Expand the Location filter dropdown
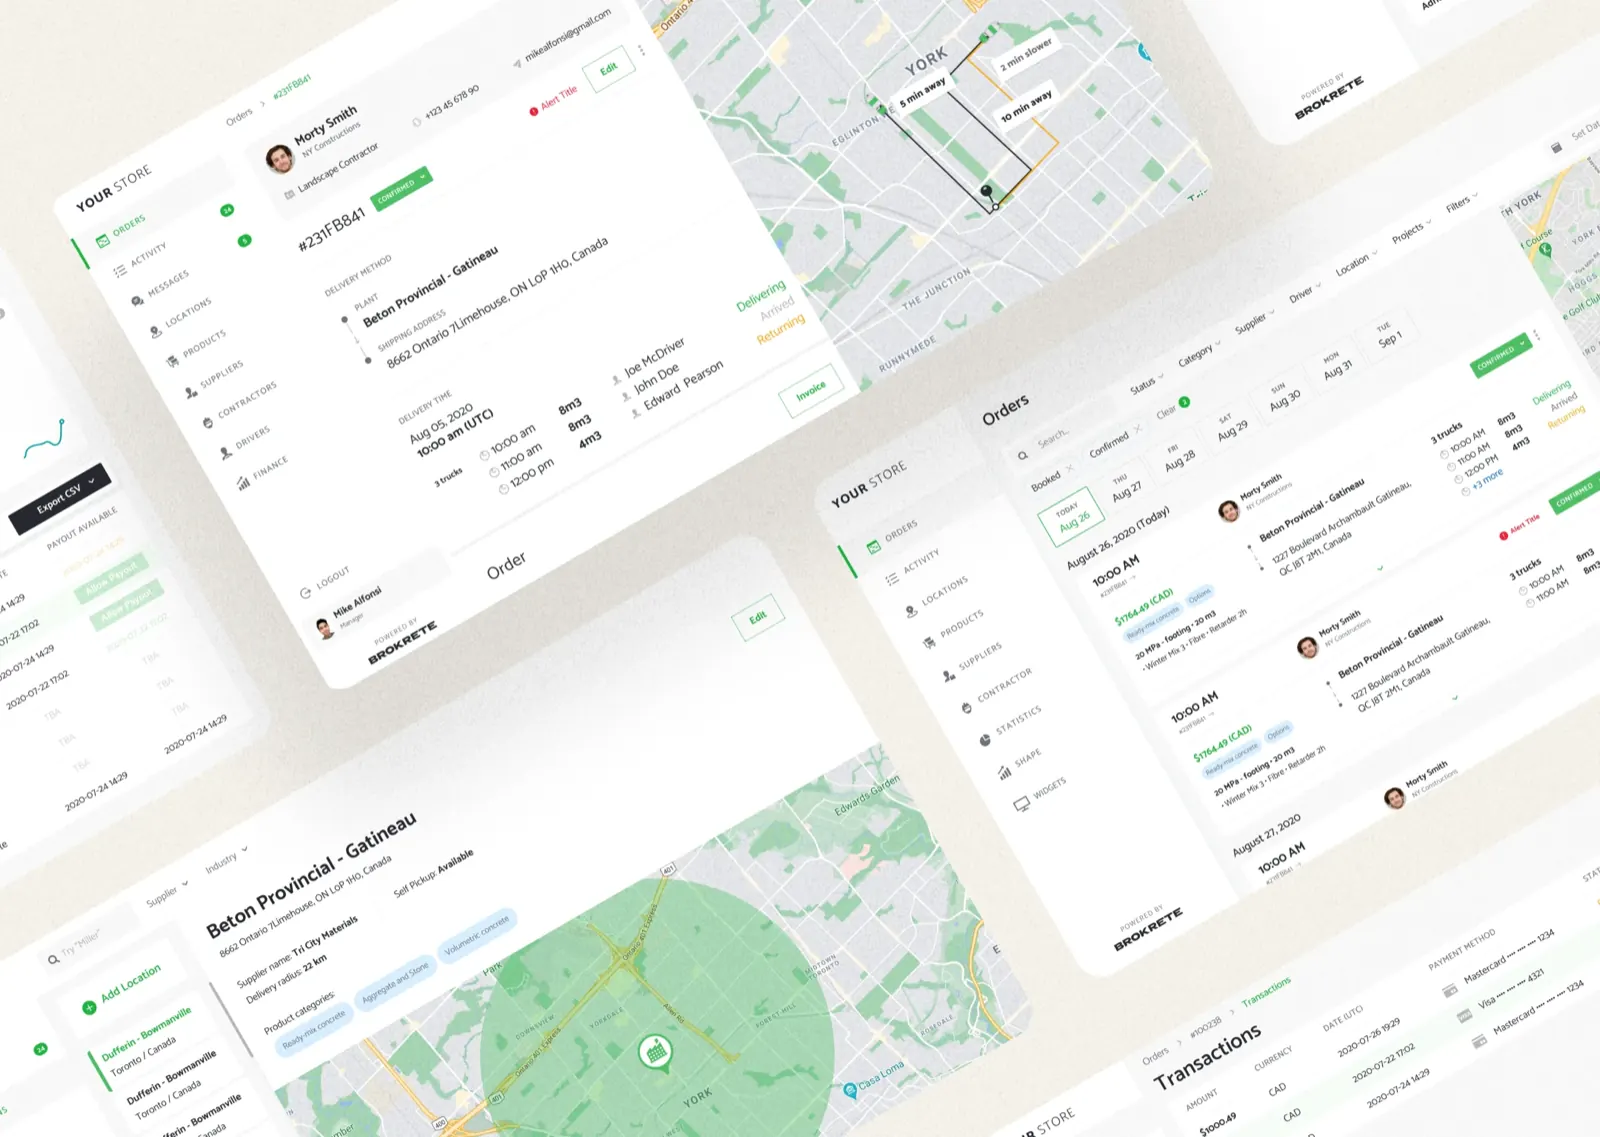Image resolution: width=1600 pixels, height=1137 pixels. [1356, 264]
